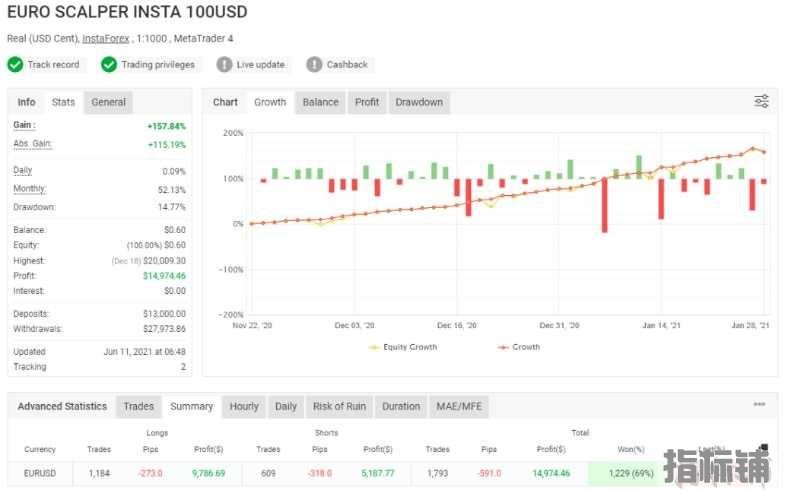786x491 pixels.
Task: Click the Monthly stat label
Action: coord(30,189)
